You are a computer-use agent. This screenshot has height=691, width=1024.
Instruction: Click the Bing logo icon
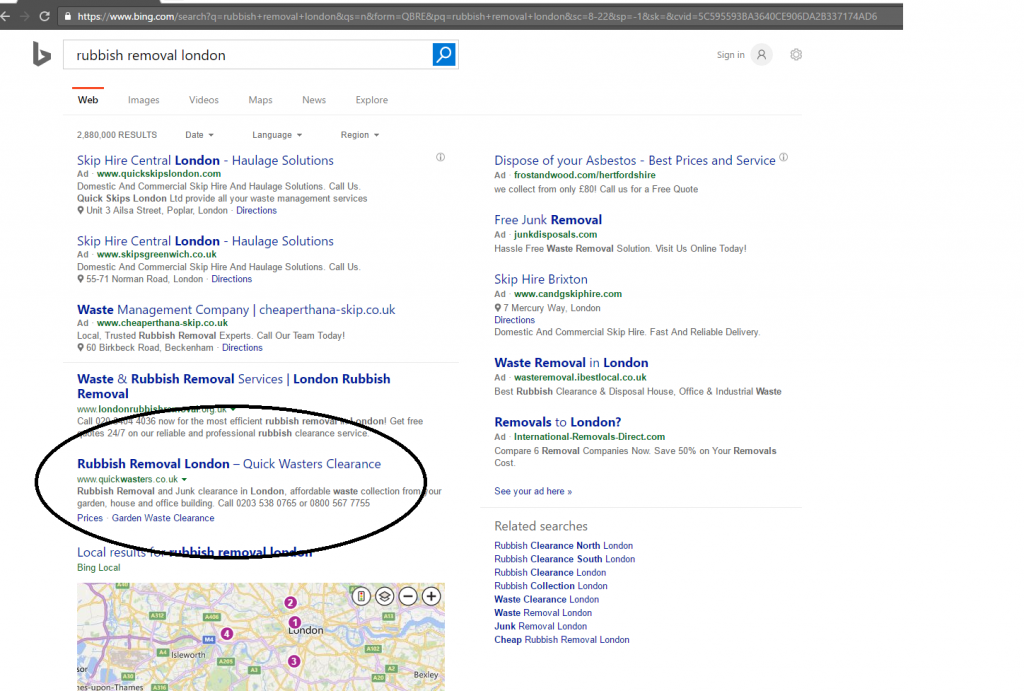41,54
